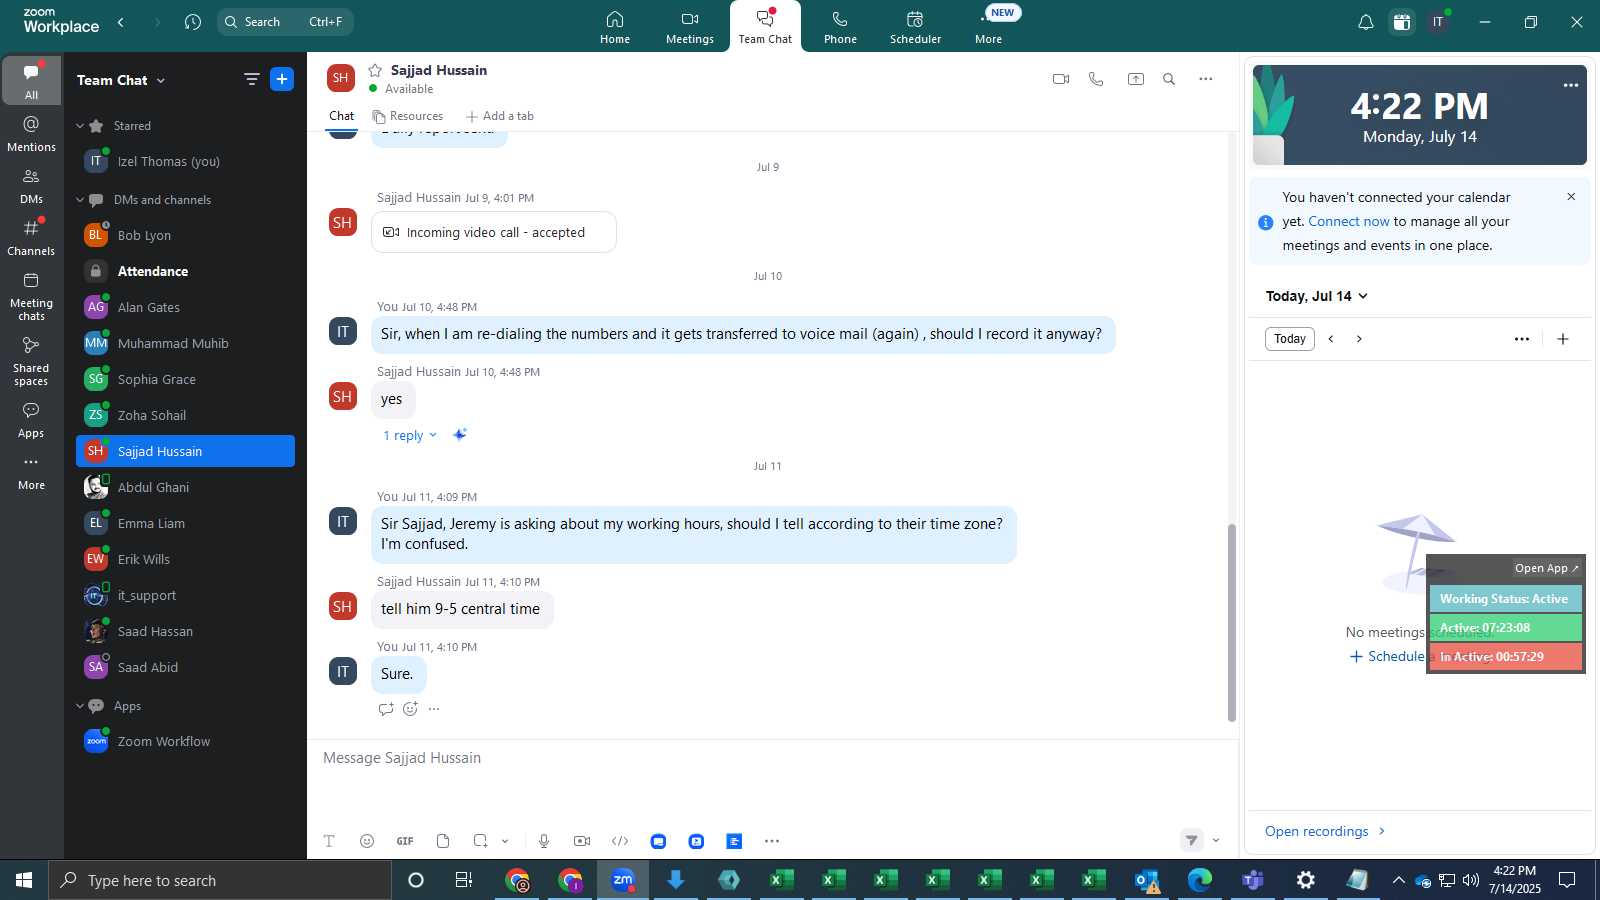Switch to the Meetings tab
Screen dimensions: 1600x900
[690, 27]
